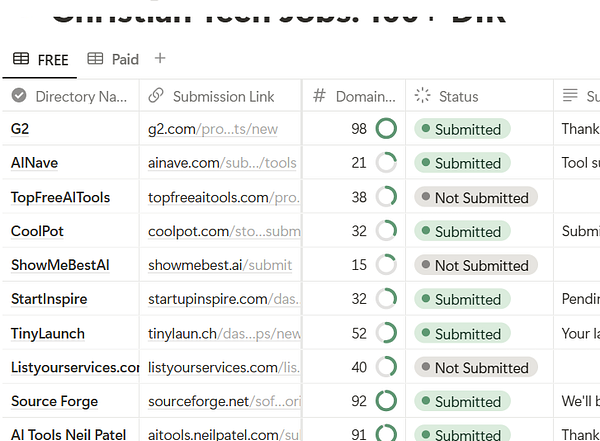Change TinyLaunch Submitted status tag
600x441 pixels.
462,334
